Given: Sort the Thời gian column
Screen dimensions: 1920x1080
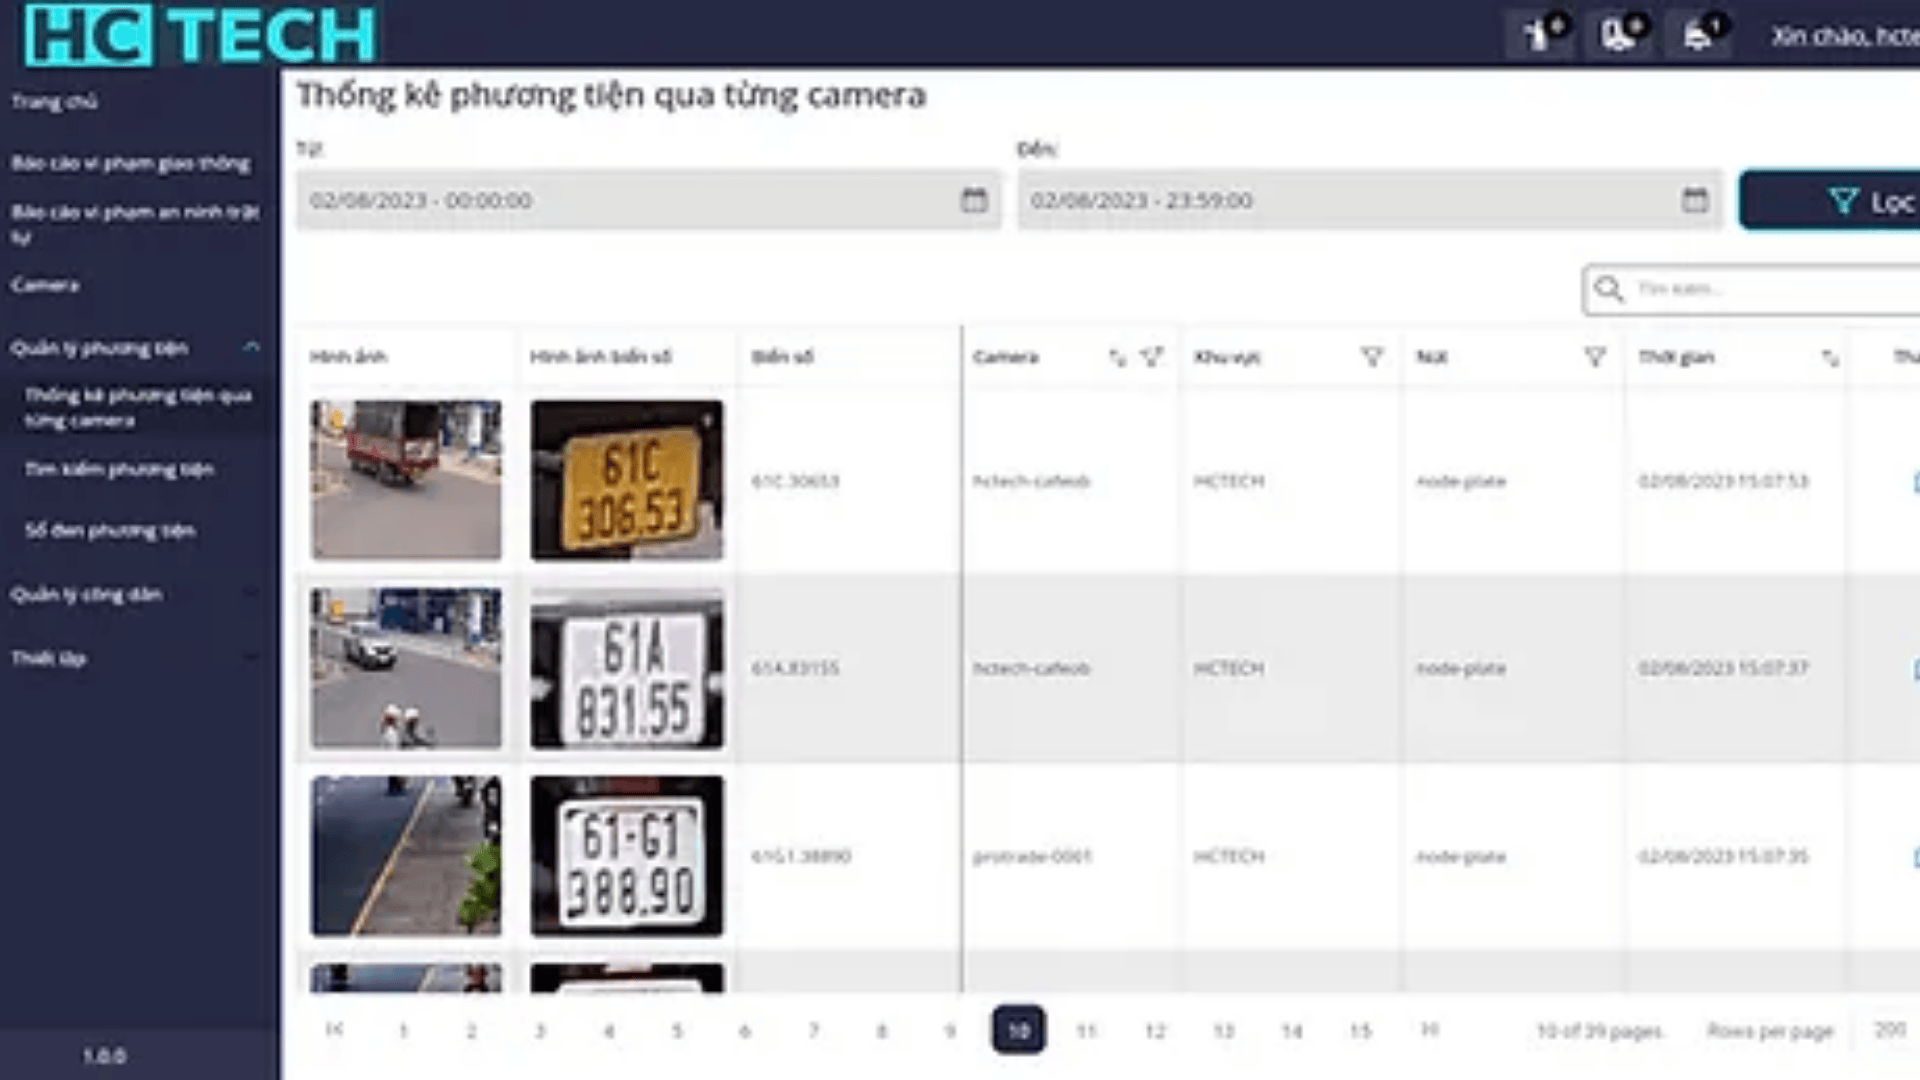Looking at the screenshot, I should 1830,357.
